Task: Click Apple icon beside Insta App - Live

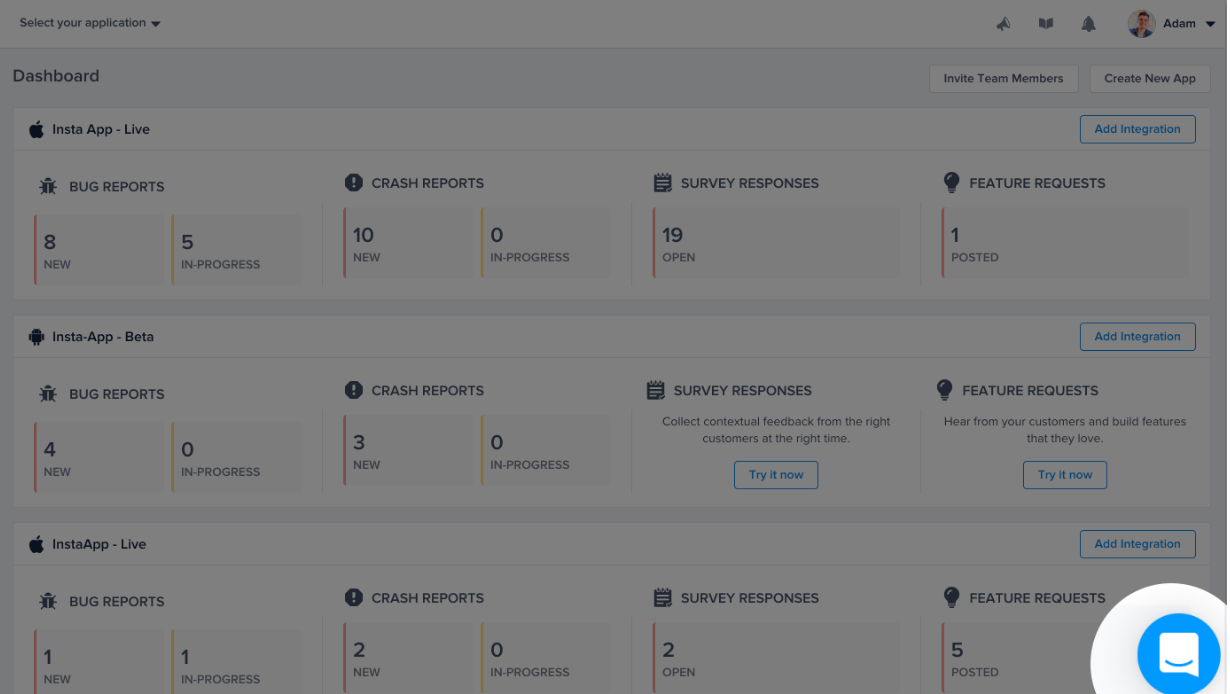Action: 37,129
